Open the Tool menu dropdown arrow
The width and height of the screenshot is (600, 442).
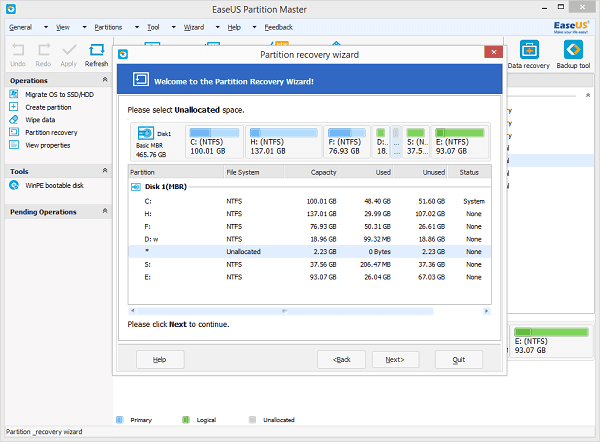pos(173,27)
